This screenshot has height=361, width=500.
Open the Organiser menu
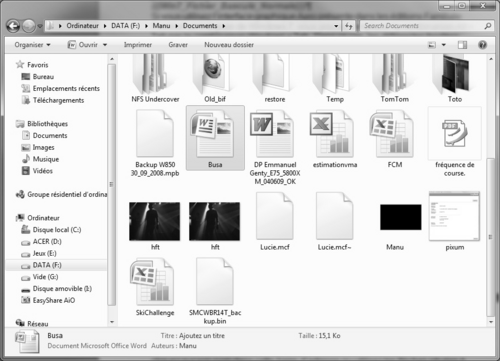point(32,45)
